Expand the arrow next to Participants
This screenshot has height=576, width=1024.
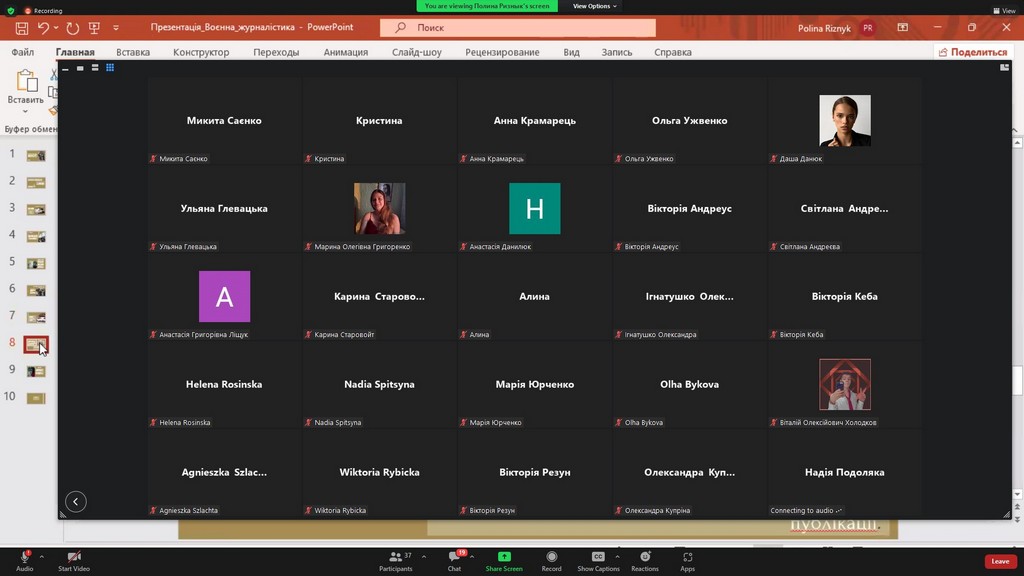(x=424, y=556)
